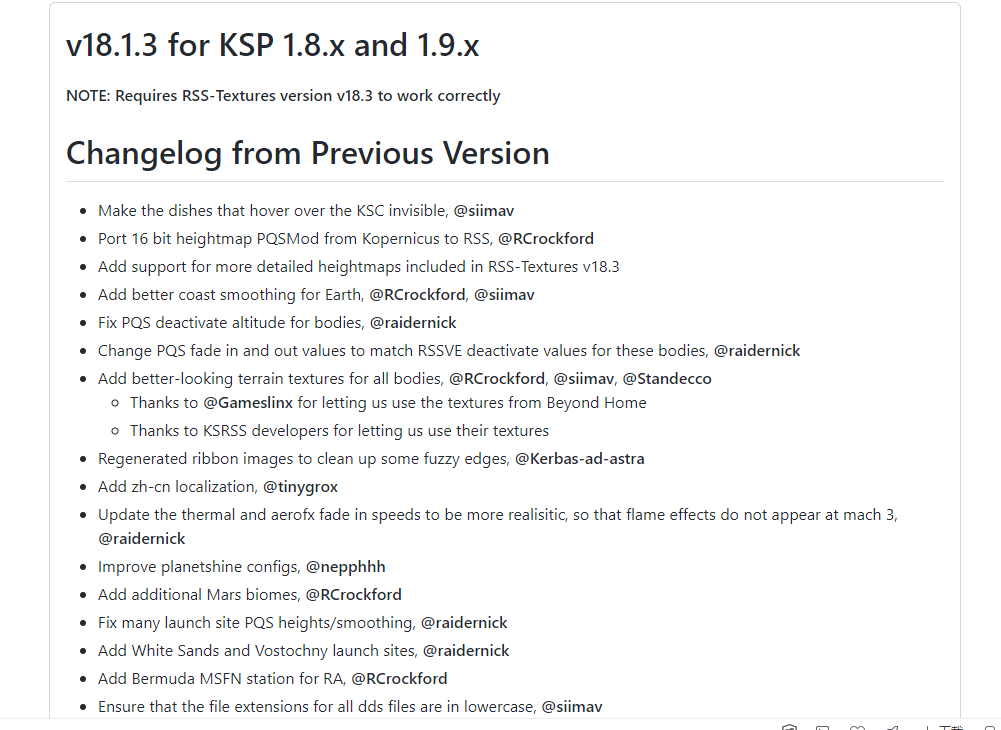The image size is (1001, 730).
Task: Click @raidernick on launch site PQS heights line
Action: 464,622
